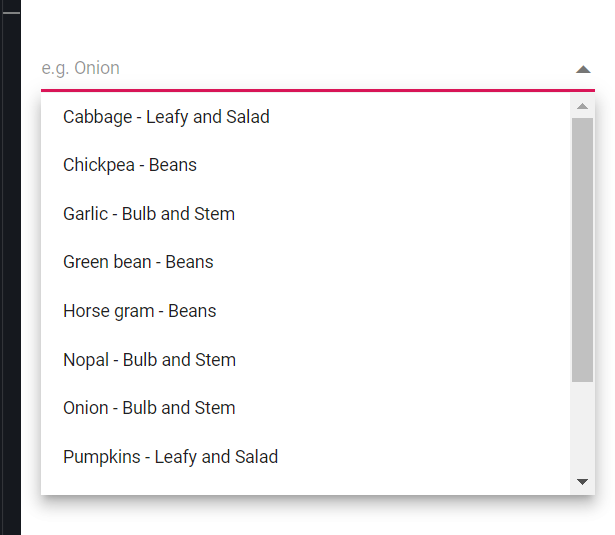This screenshot has height=535, width=615.
Task: Choose Pumpkins - Leafy and Salad
Action: [x=170, y=457]
